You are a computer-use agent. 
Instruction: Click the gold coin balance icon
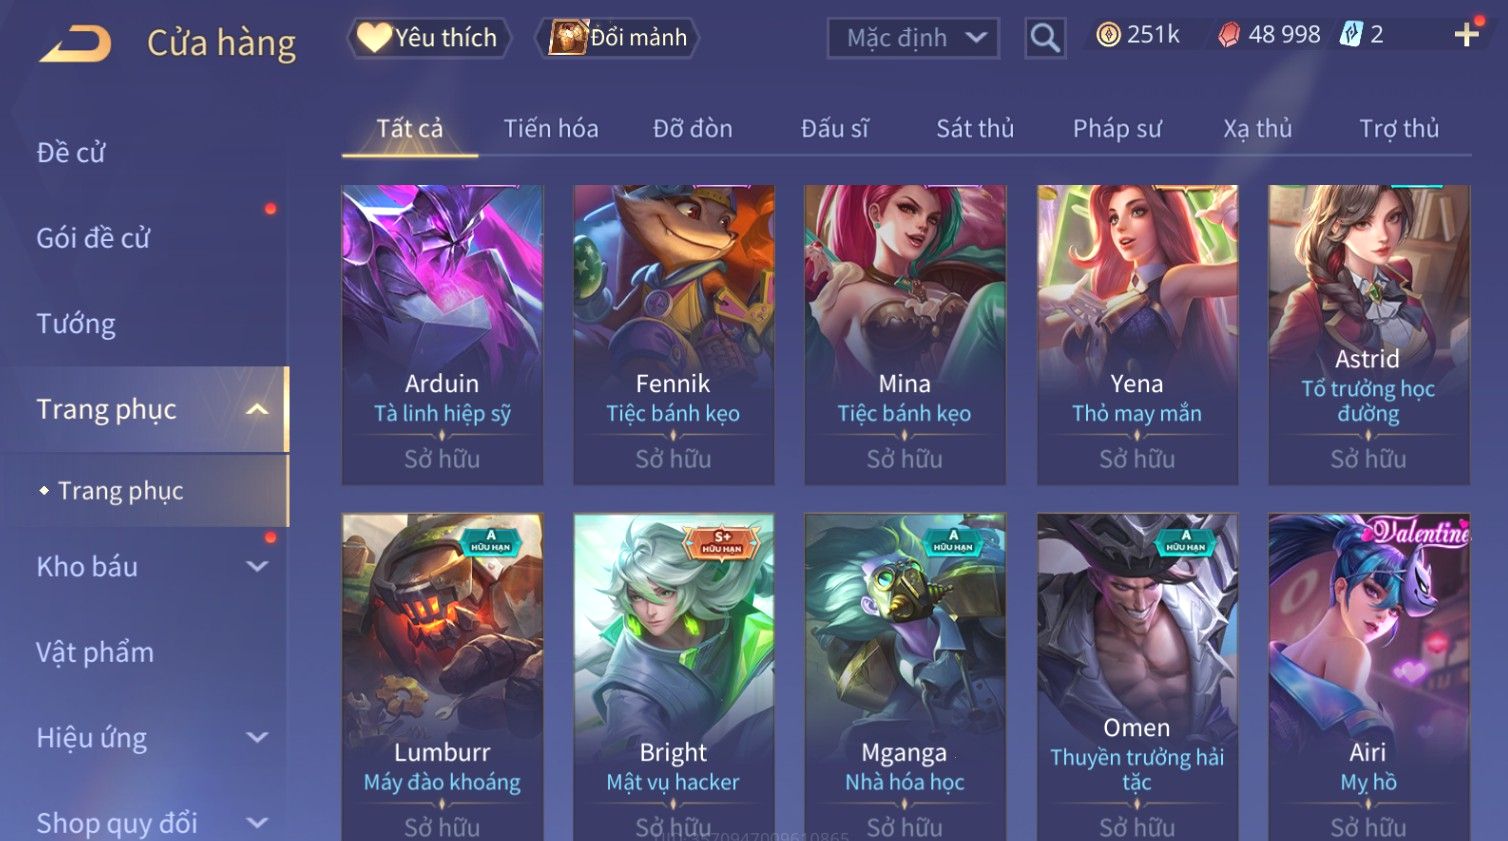(x=1108, y=35)
